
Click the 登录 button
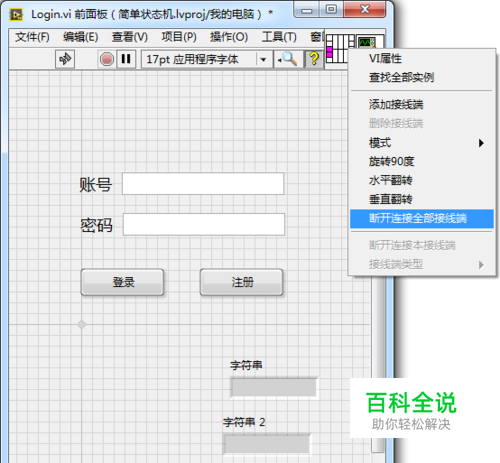click(x=122, y=282)
